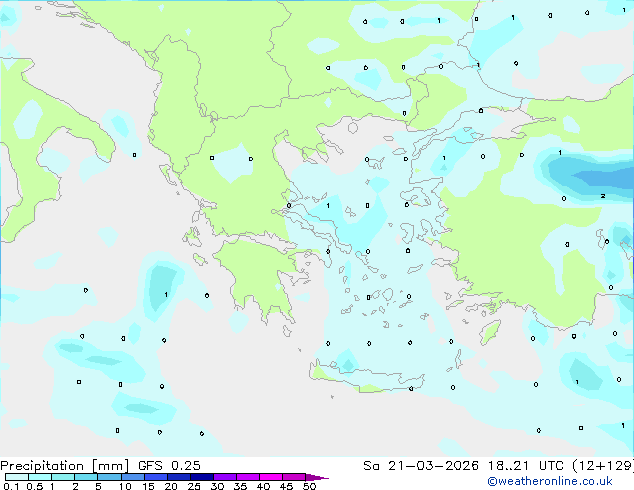Select the 35–40 mm legend swatch

pyautogui.click(x=248, y=477)
